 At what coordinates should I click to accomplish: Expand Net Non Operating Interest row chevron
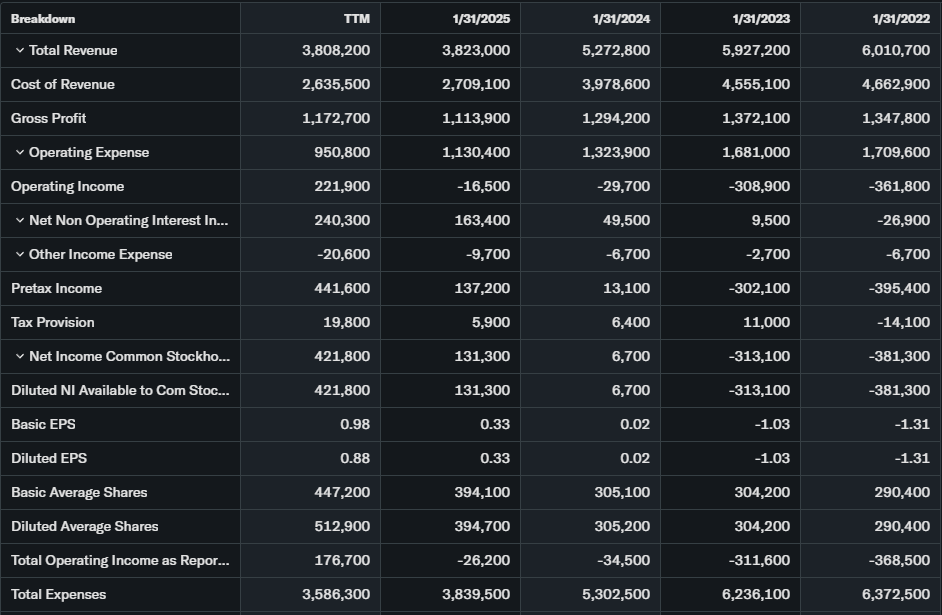coord(19,221)
